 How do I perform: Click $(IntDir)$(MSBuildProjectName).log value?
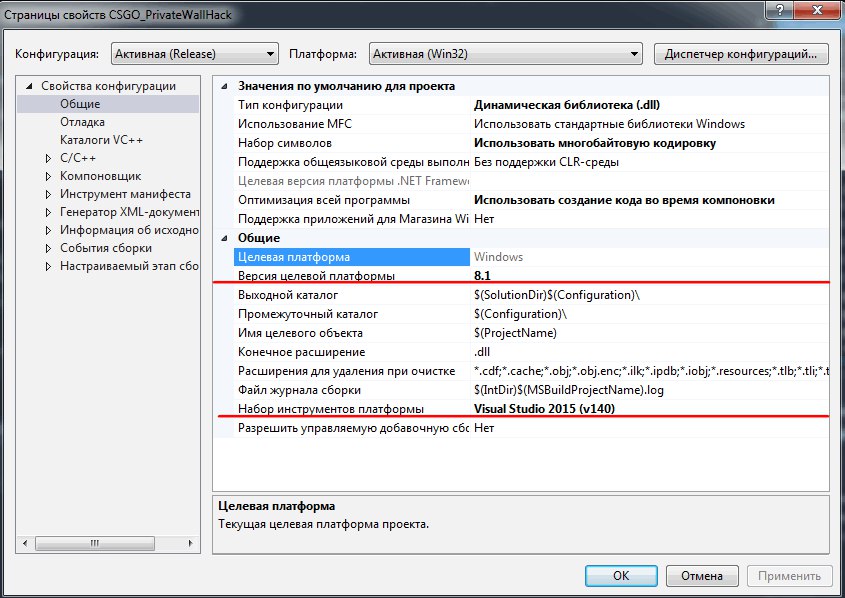569,390
